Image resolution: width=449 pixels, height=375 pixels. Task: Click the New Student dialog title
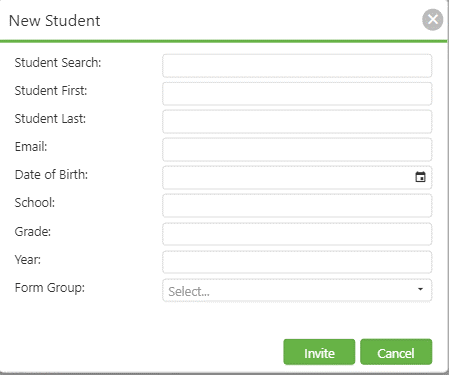coord(54,21)
